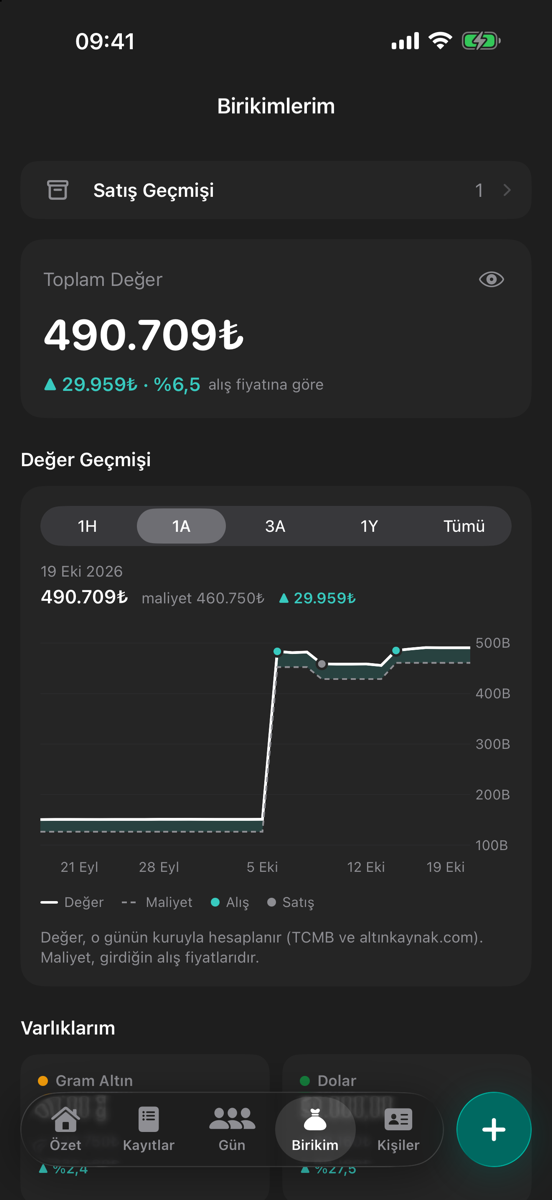This screenshot has height=1200, width=552.
Task: Tap the cellular signal bars icon
Action: [405, 42]
